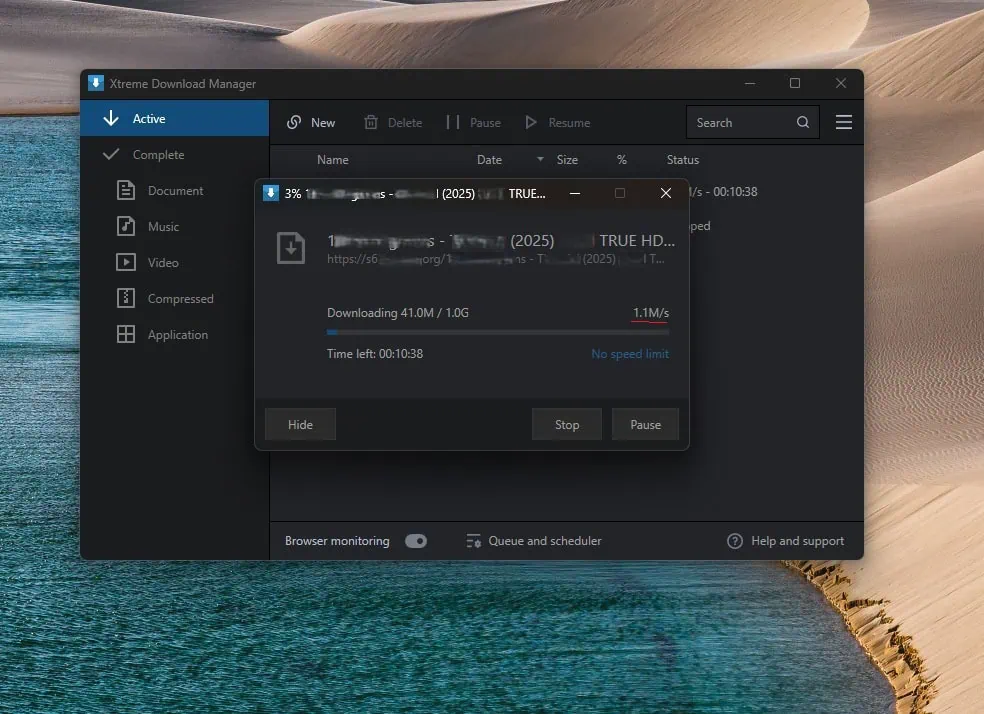Stop the current download
The image size is (984, 714).
(x=567, y=425)
